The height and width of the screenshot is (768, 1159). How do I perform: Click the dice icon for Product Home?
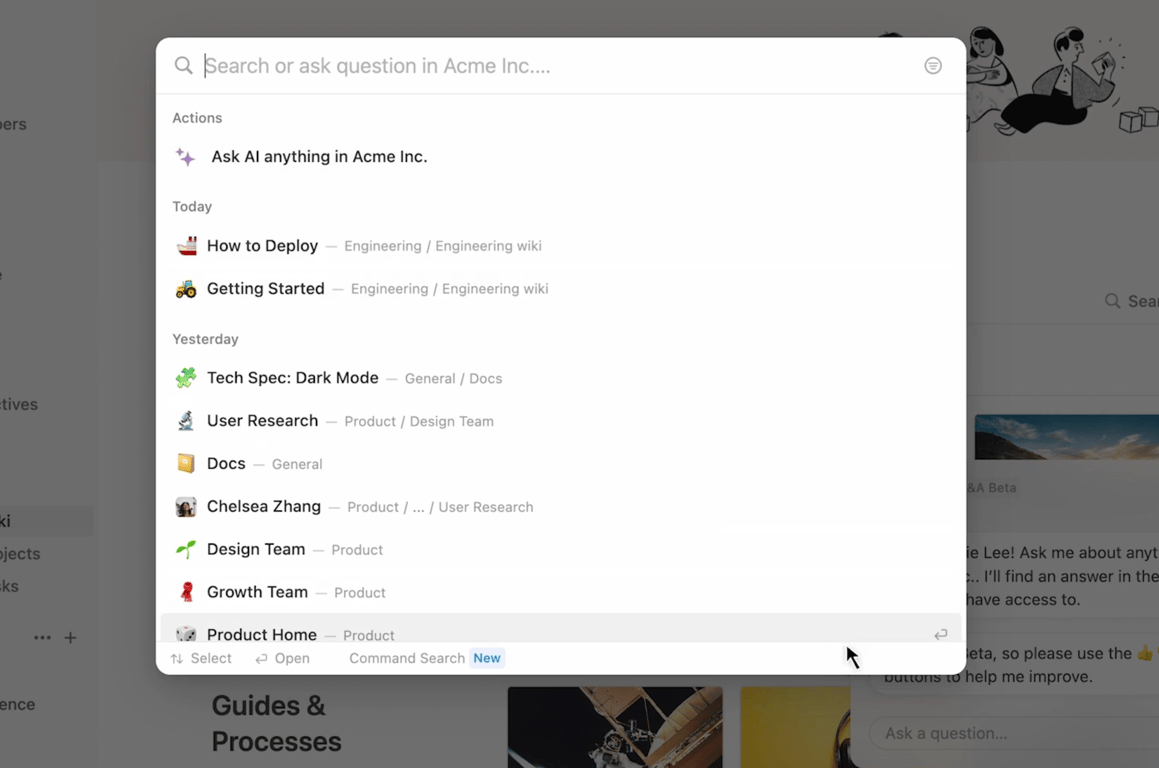[186, 633]
